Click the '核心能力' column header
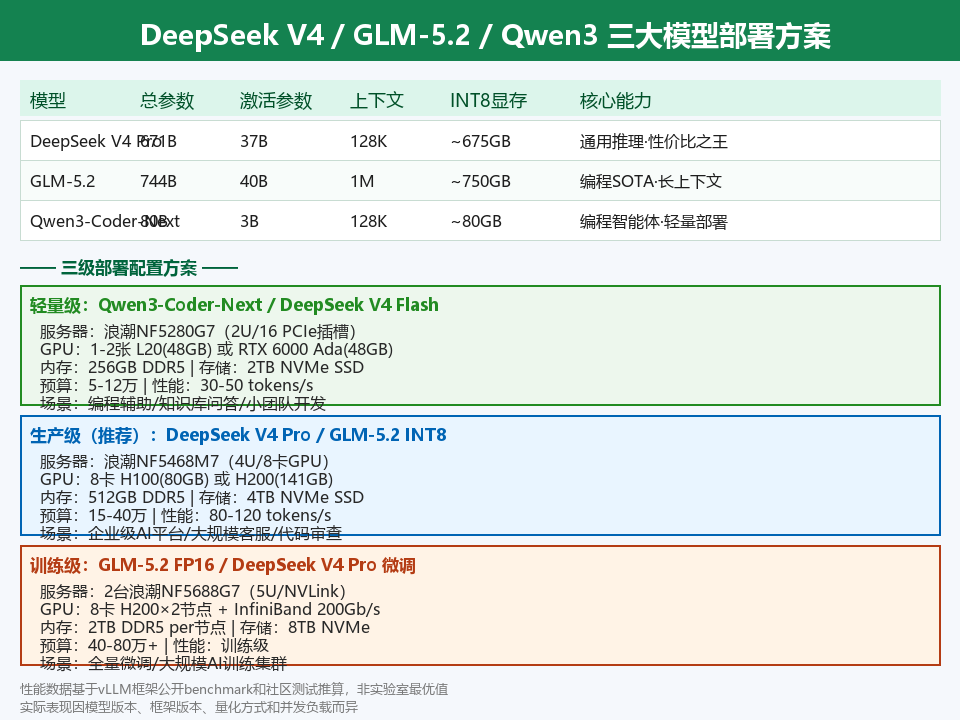Image resolution: width=960 pixels, height=720 pixels. pyautogui.click(x=616, y=100)
